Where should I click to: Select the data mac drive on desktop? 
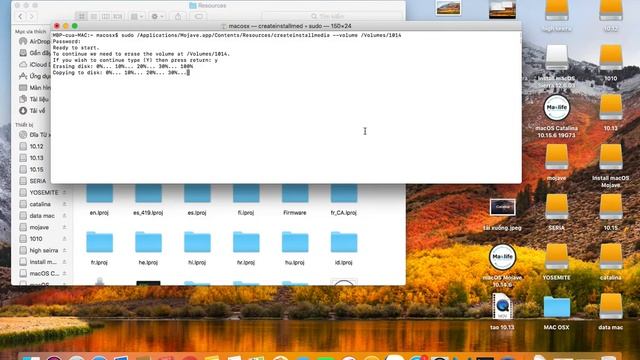[611, 311]
